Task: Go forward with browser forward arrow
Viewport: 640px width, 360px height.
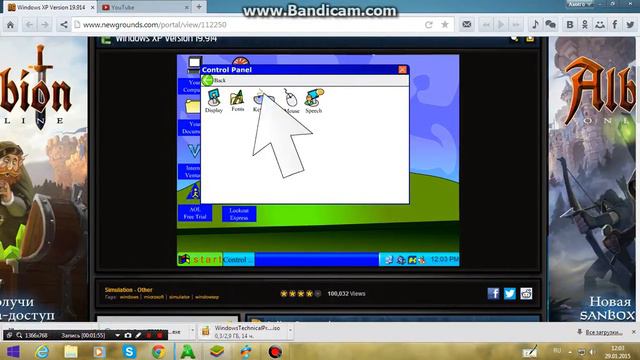Action: 45,25
